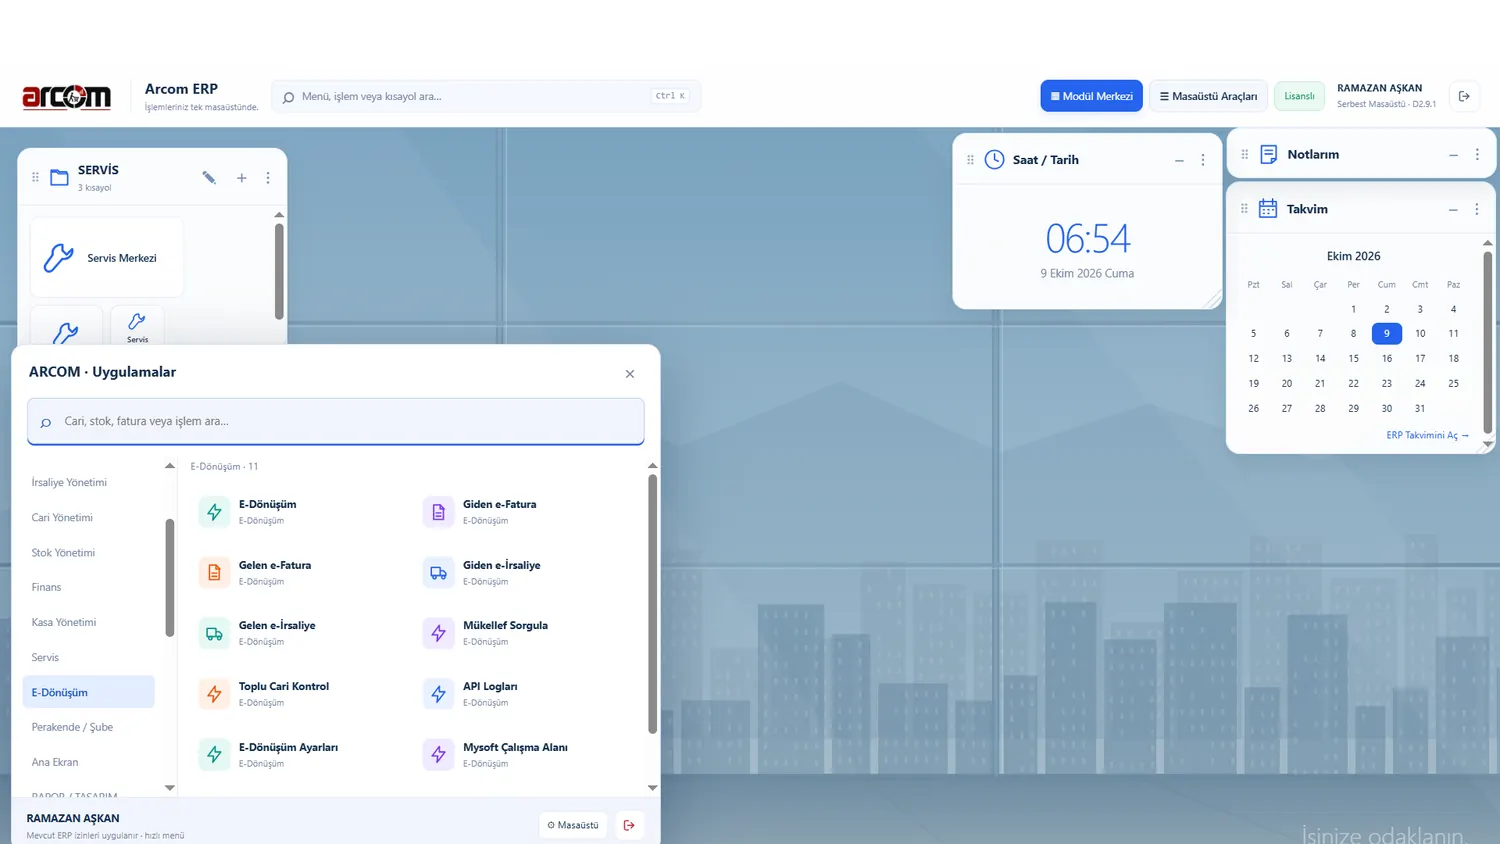Open SERVİS widget three-dot menu
Screen dimensions: 1500x844
coord(268,178)
